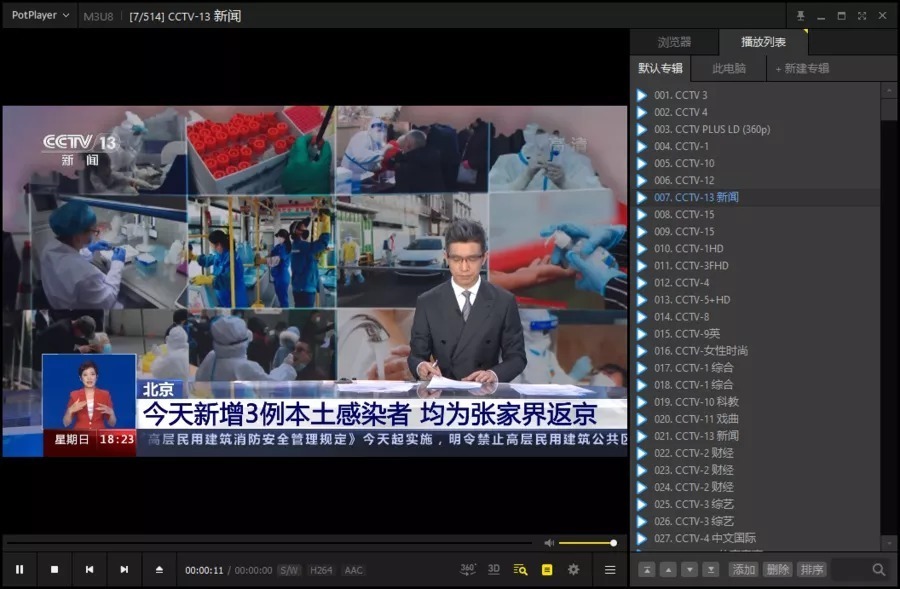The image size is (900, 589).
Task: Open the playlist search magnifier
Action: (878, 569)
